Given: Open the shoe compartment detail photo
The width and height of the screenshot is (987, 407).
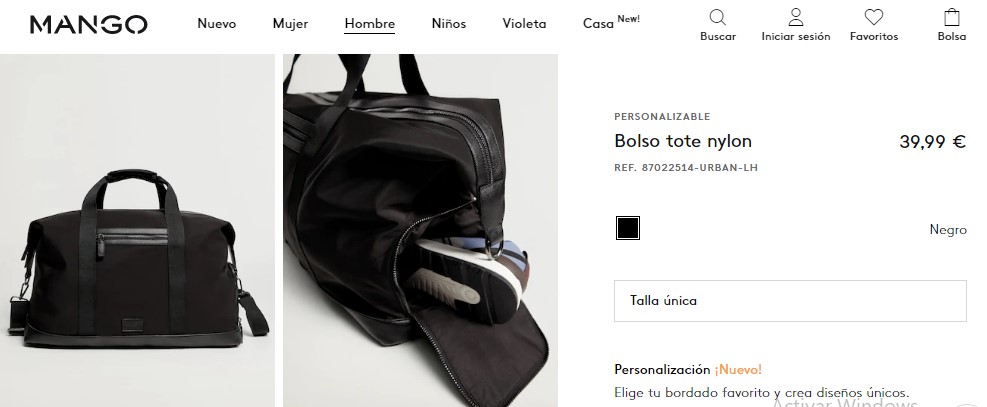Looking at the screenshot, I should pos(420,230).
